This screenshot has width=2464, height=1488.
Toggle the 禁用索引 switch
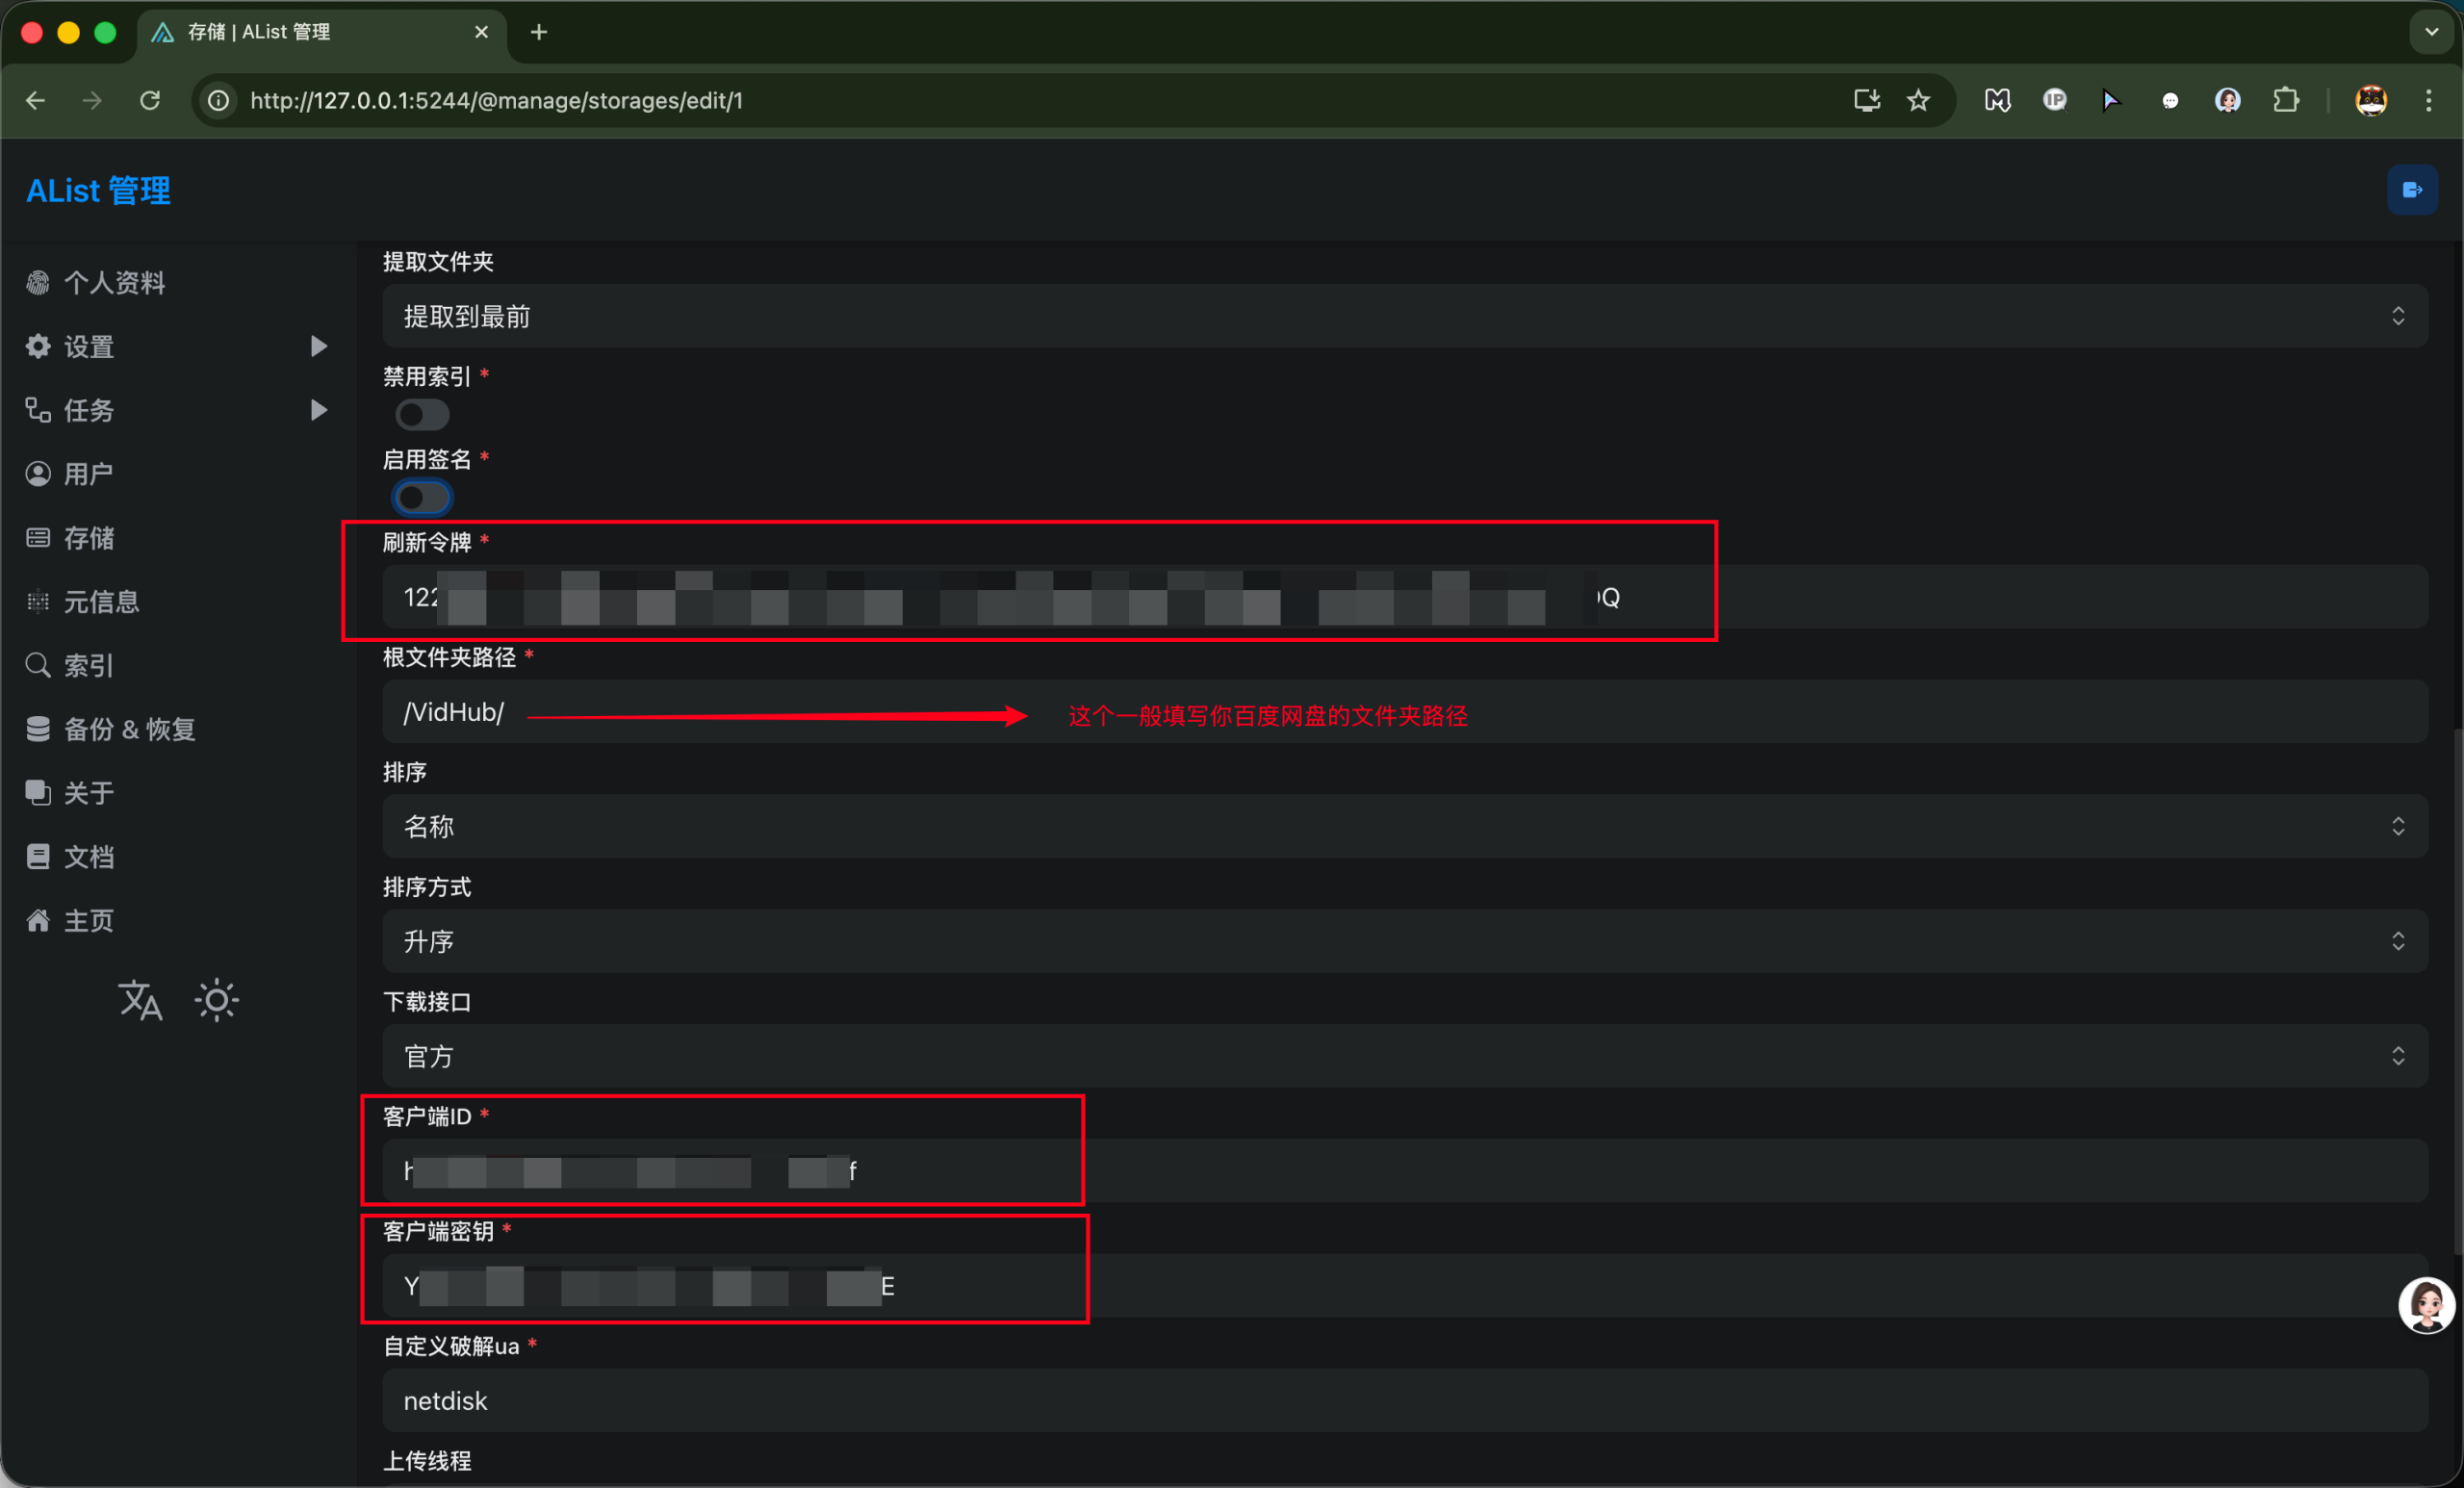422,414
